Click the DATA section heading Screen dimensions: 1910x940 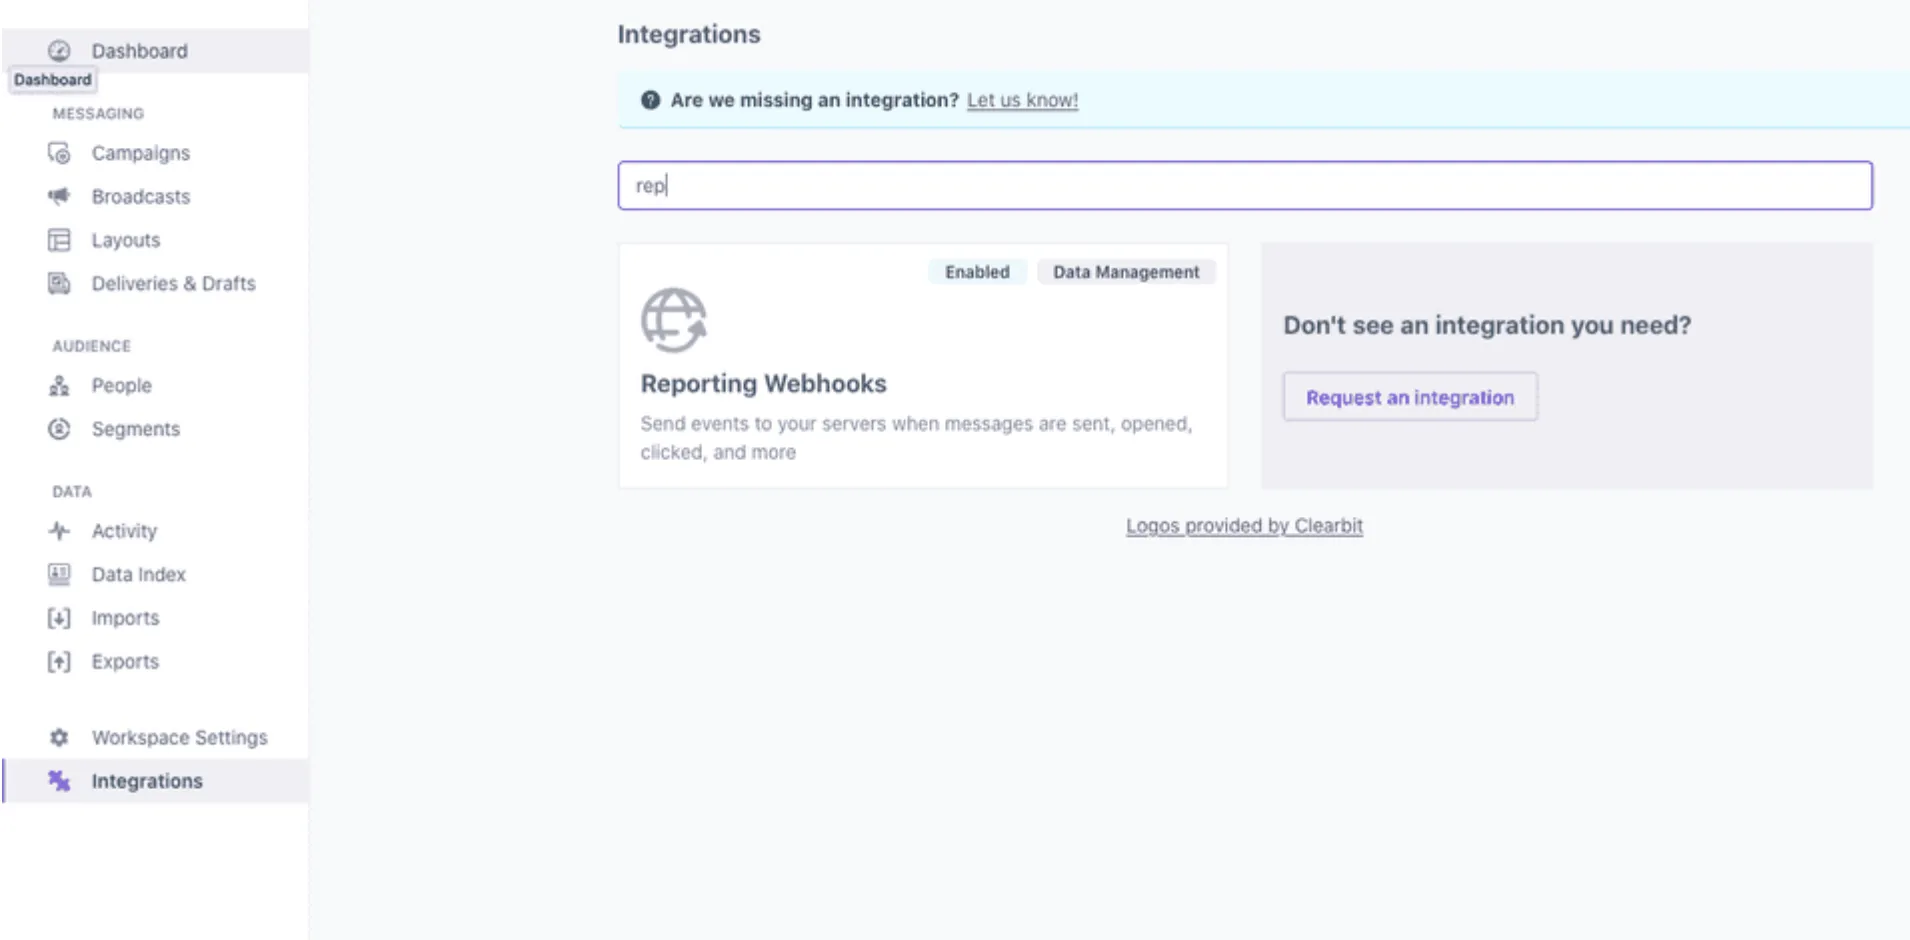pyautogui.click(x=72, y=491)
